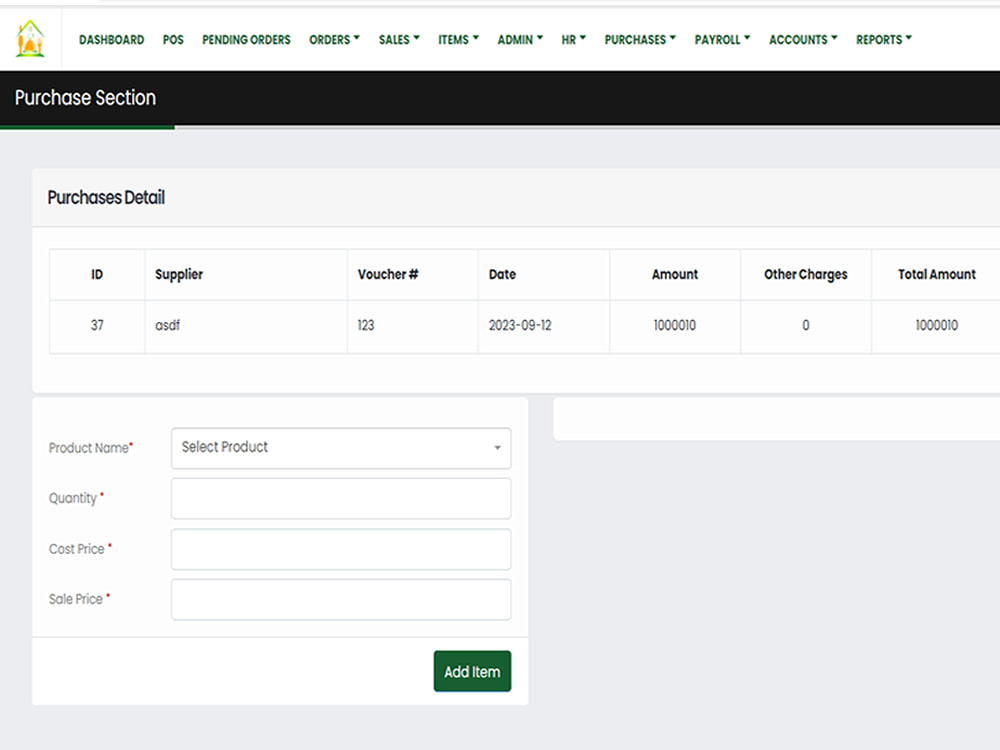Focus the Cost Price input field

point(341,549)
